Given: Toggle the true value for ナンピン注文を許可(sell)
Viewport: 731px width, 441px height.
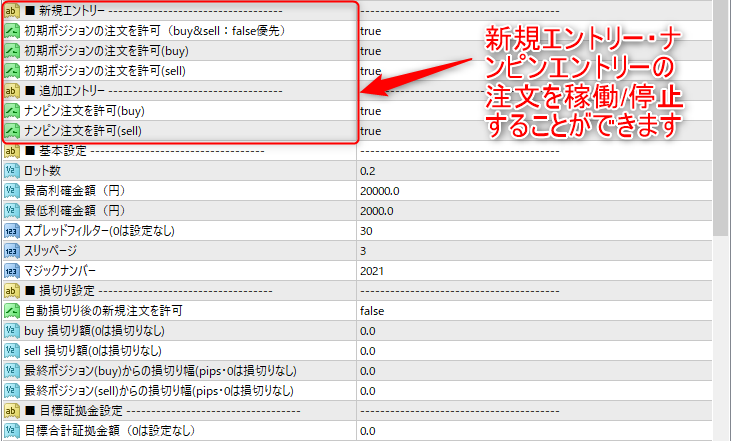Looking at the screenshot, I should click(x=370, y=131).
